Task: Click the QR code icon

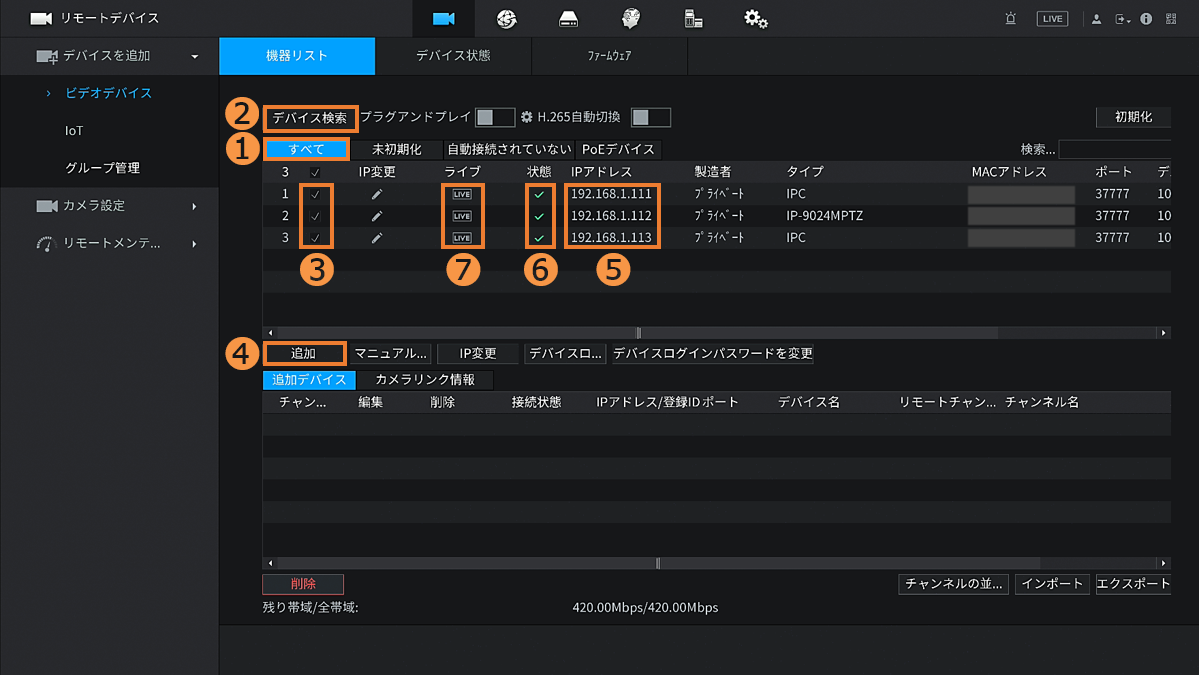Action: pos(1171,19)
